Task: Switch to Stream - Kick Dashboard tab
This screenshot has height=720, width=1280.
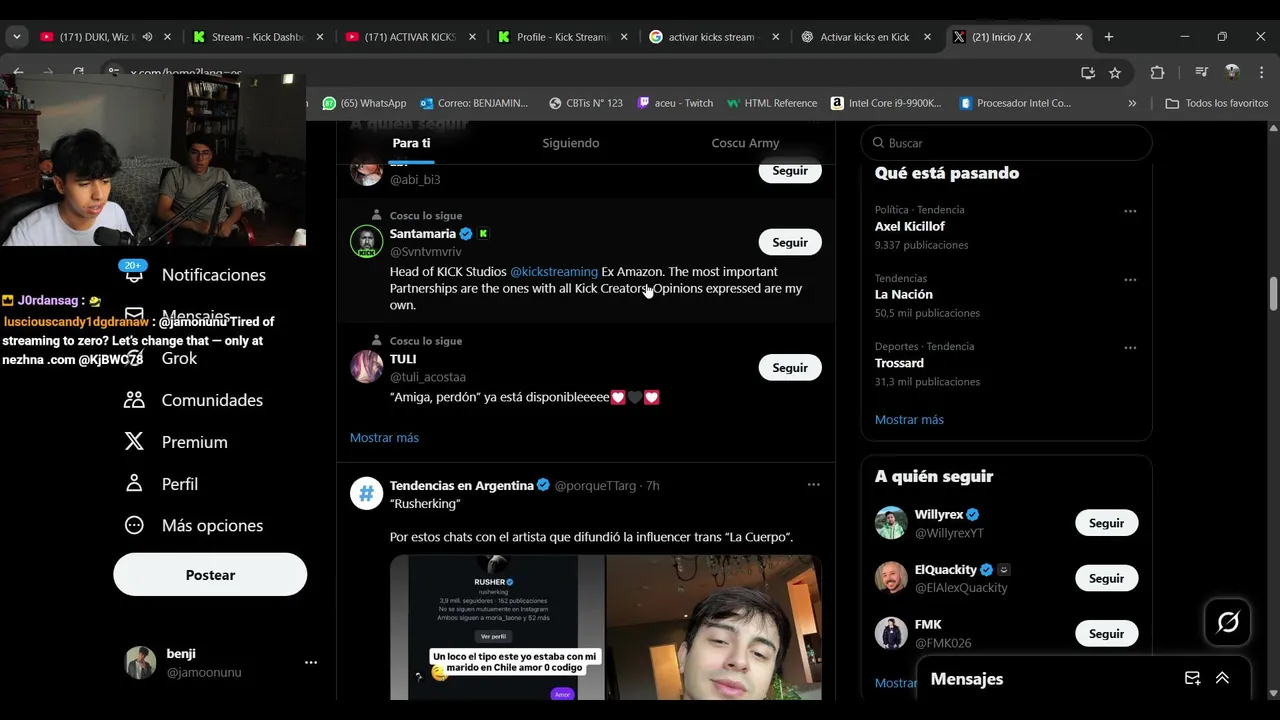Action: click(x=258, y=37)
